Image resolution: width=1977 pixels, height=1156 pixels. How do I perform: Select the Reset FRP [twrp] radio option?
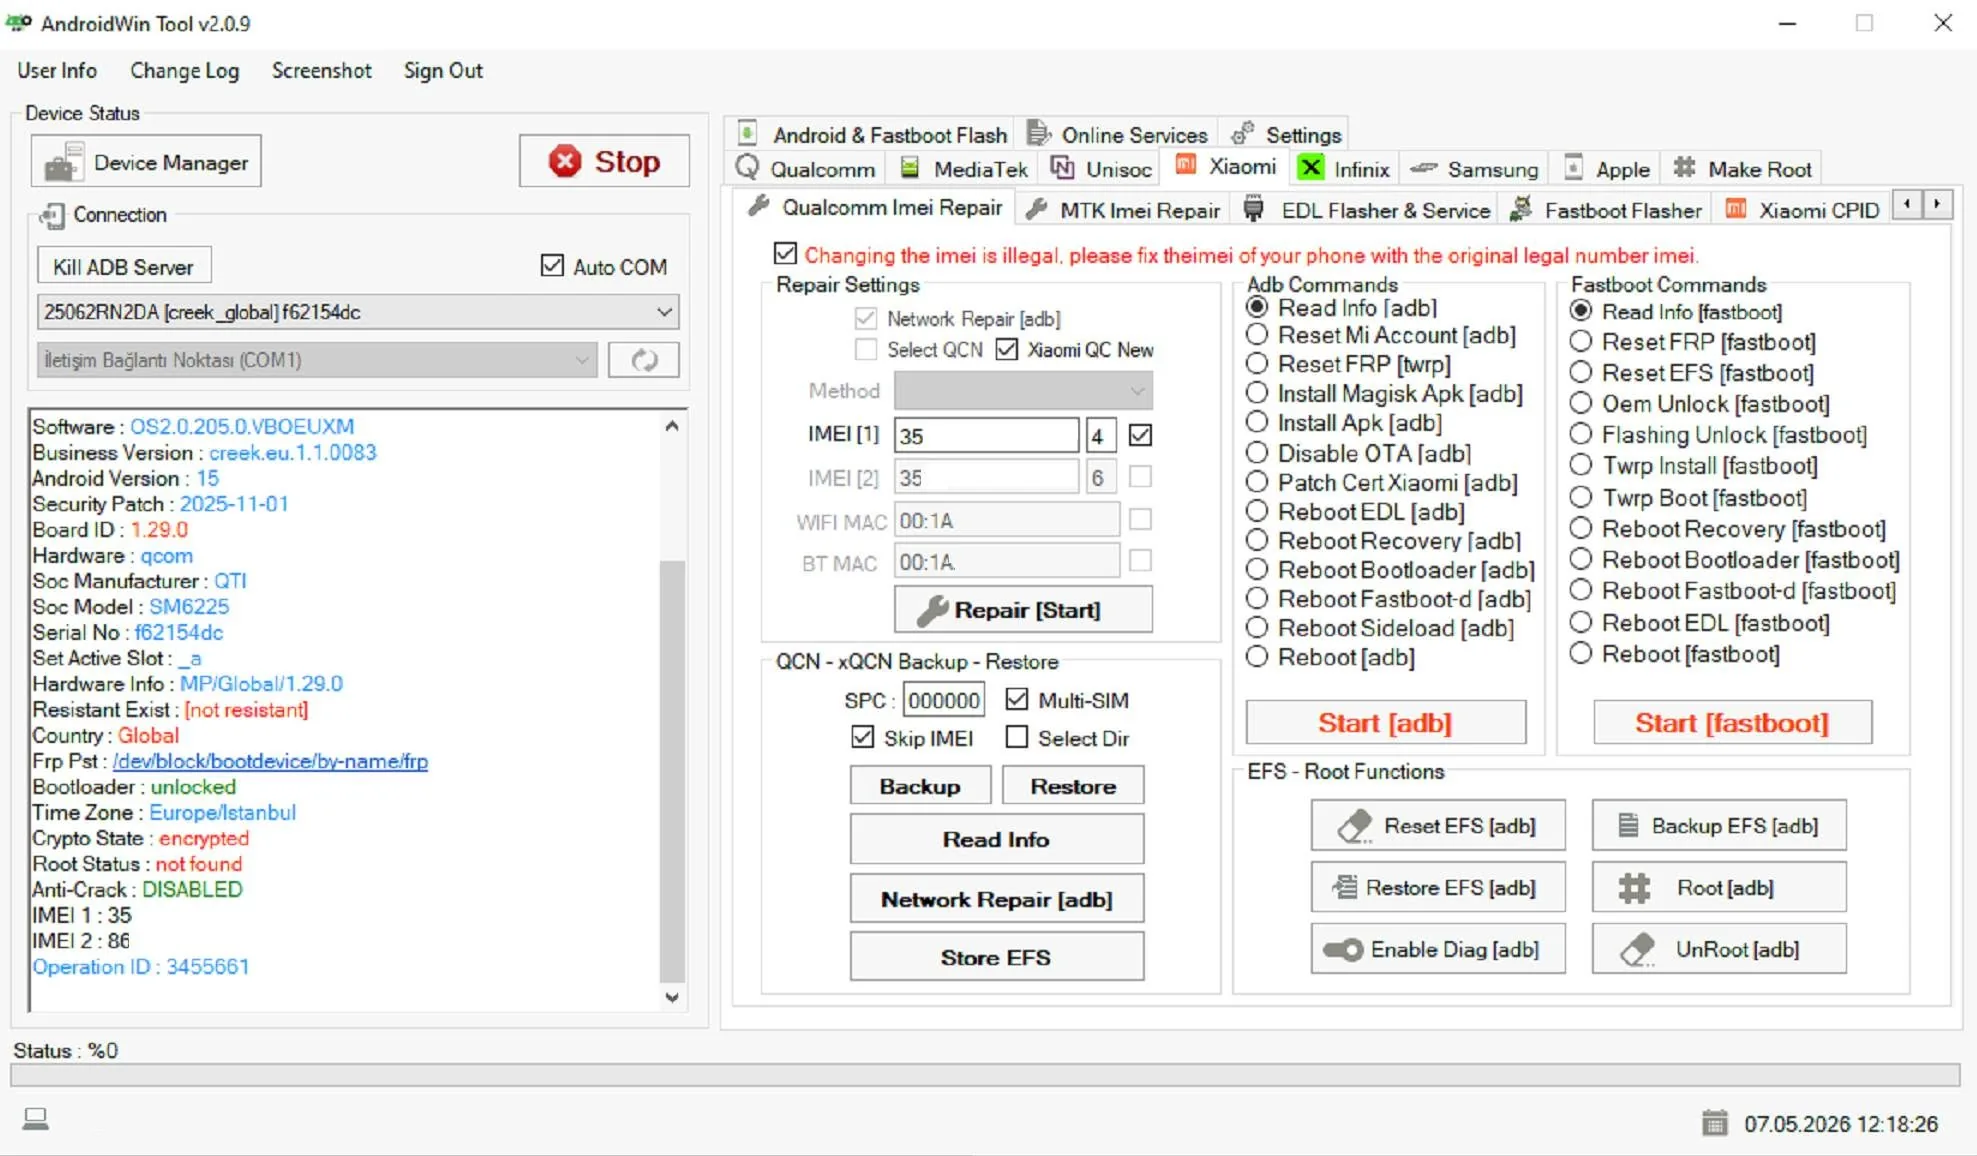tap(1257, 363)
